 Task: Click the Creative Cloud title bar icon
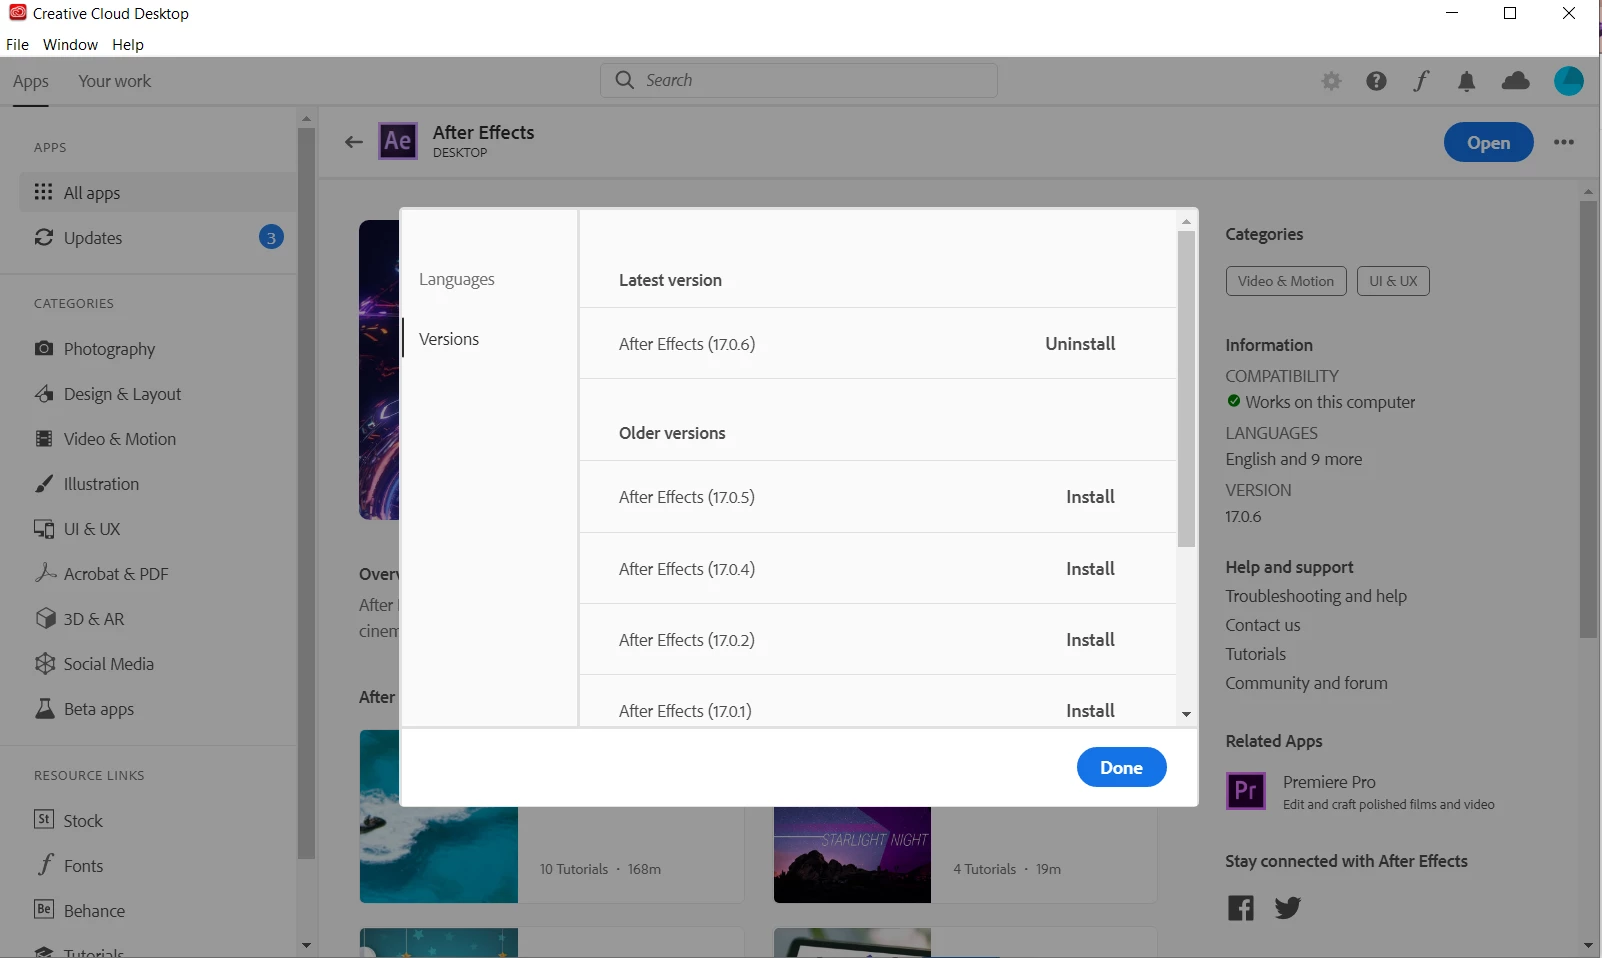[x=17, y=13]
